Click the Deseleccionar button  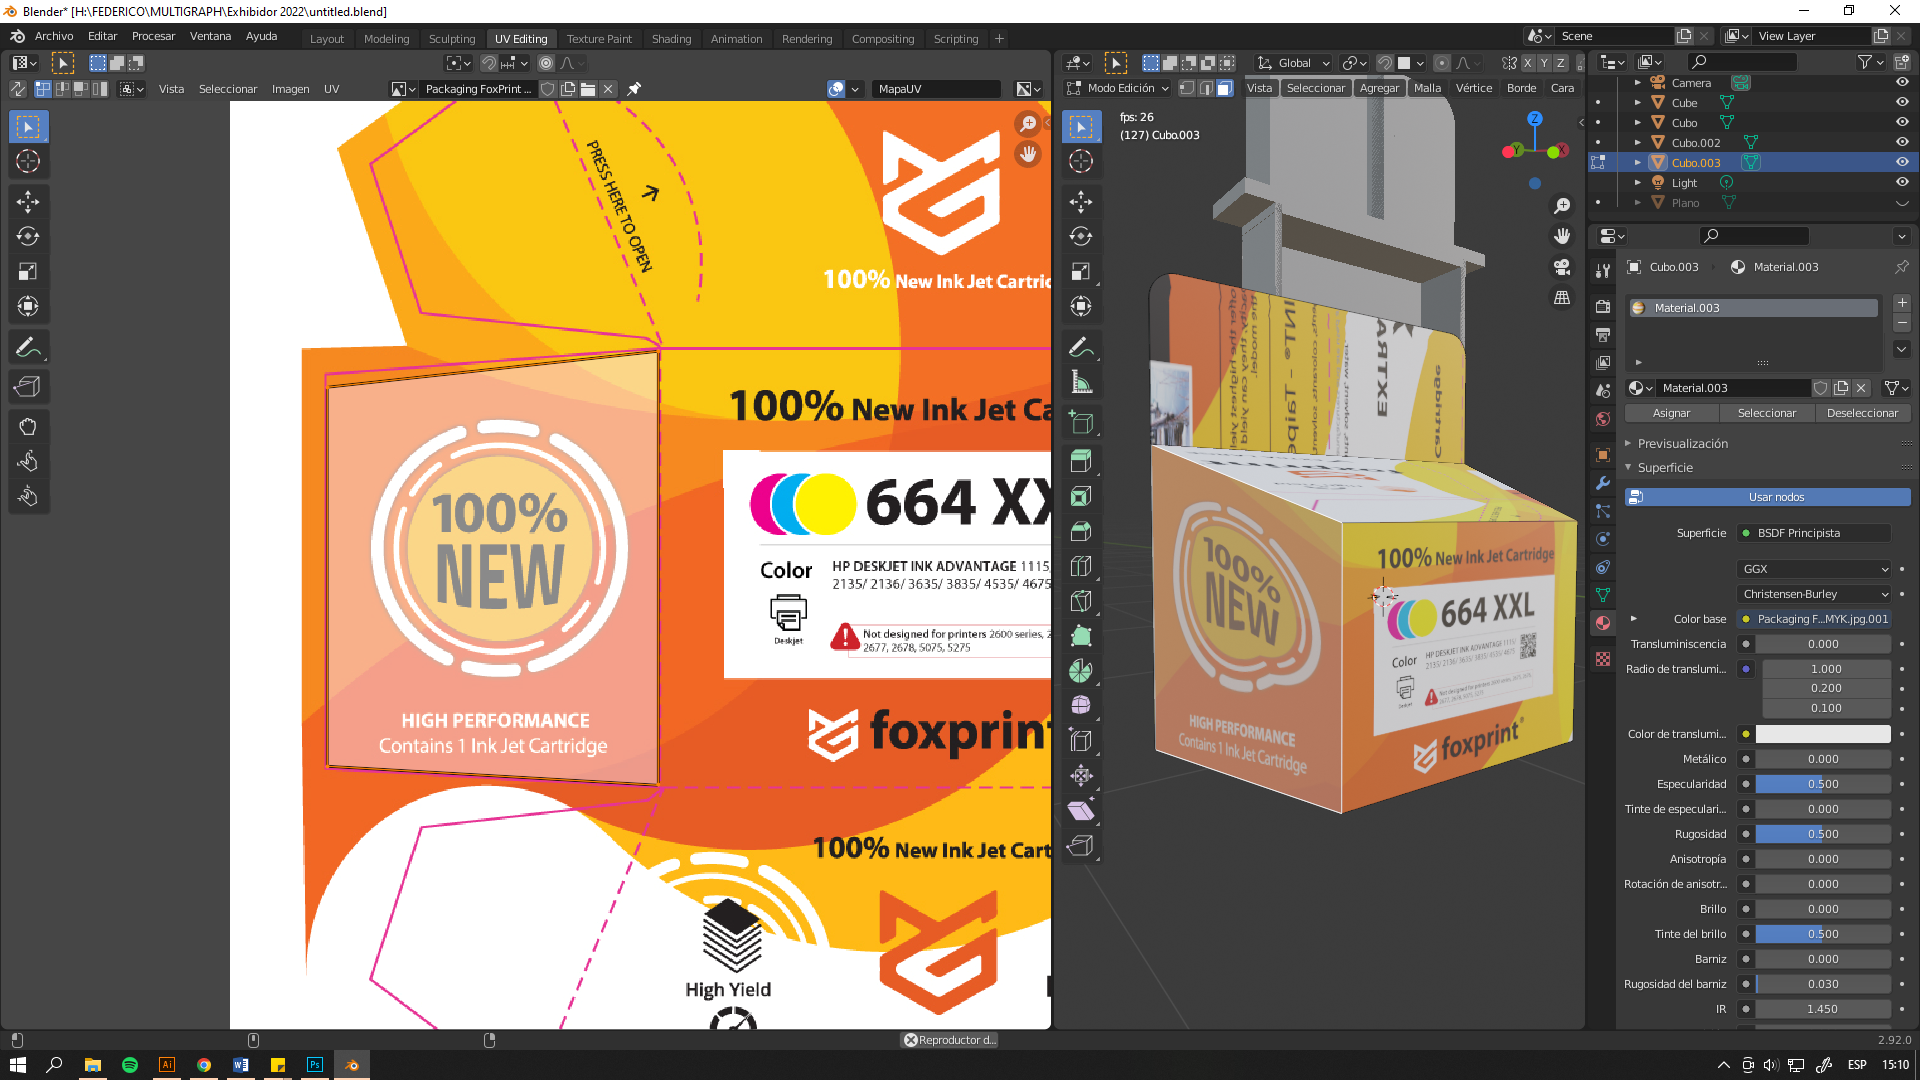(x=1862, y=413)
